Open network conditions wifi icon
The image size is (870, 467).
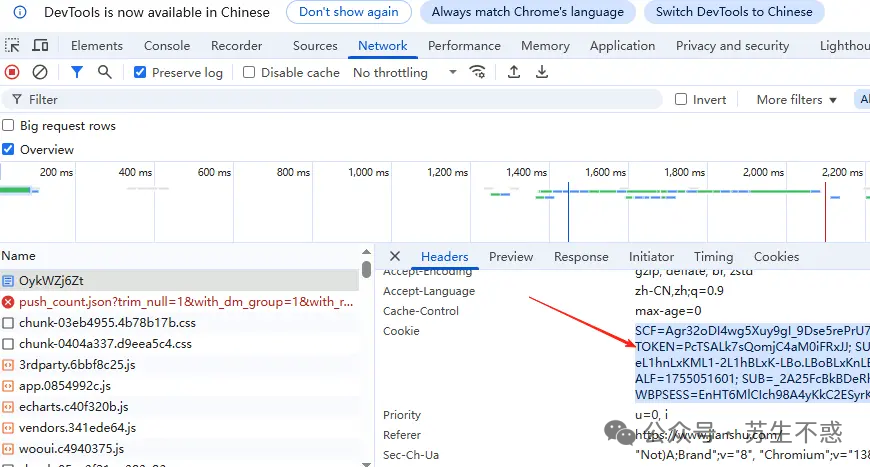tap(477, 72)
